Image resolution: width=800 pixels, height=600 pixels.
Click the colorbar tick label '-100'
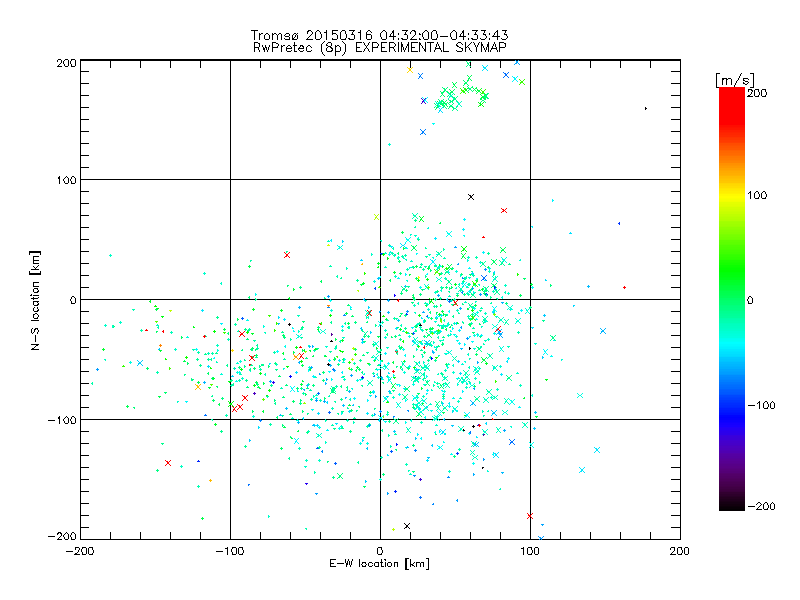pyautogui.click(x=761, y=405)
